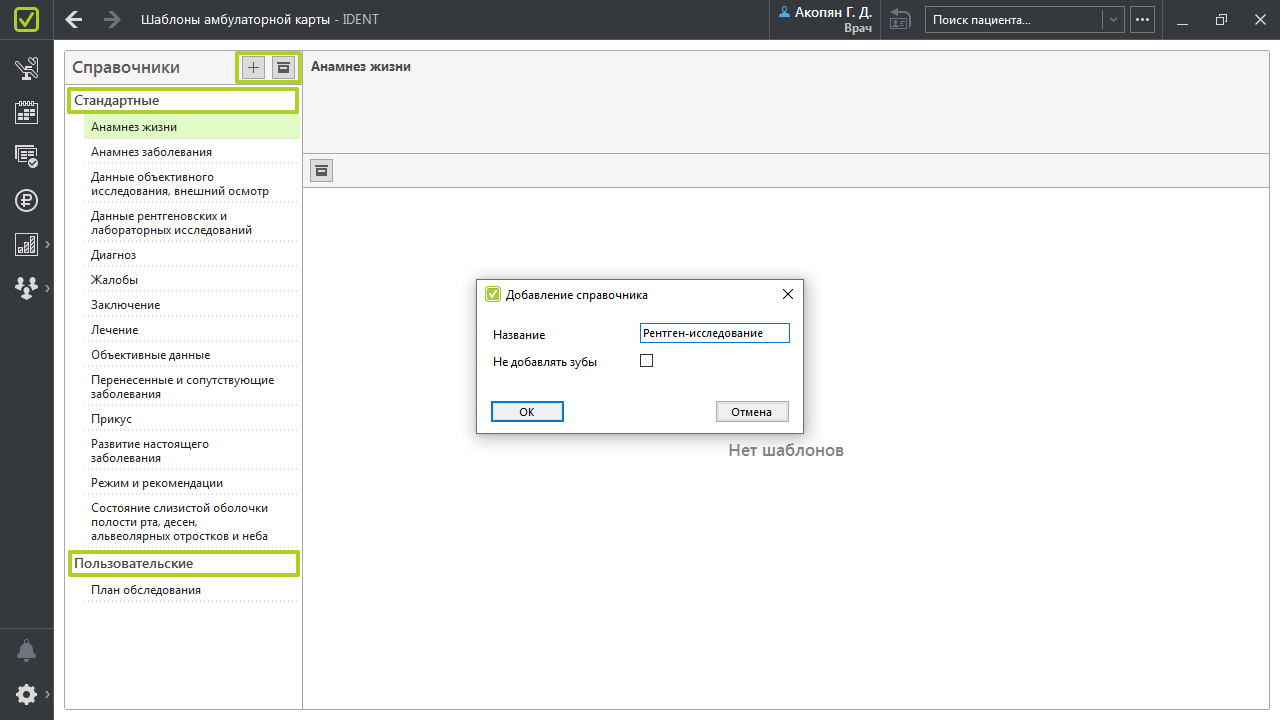The height and width of the screenshot is (720, 1280).
Task: Select 'План обследования' under Пользовательские
Action: pyautogui.click(x=146, y=590)
